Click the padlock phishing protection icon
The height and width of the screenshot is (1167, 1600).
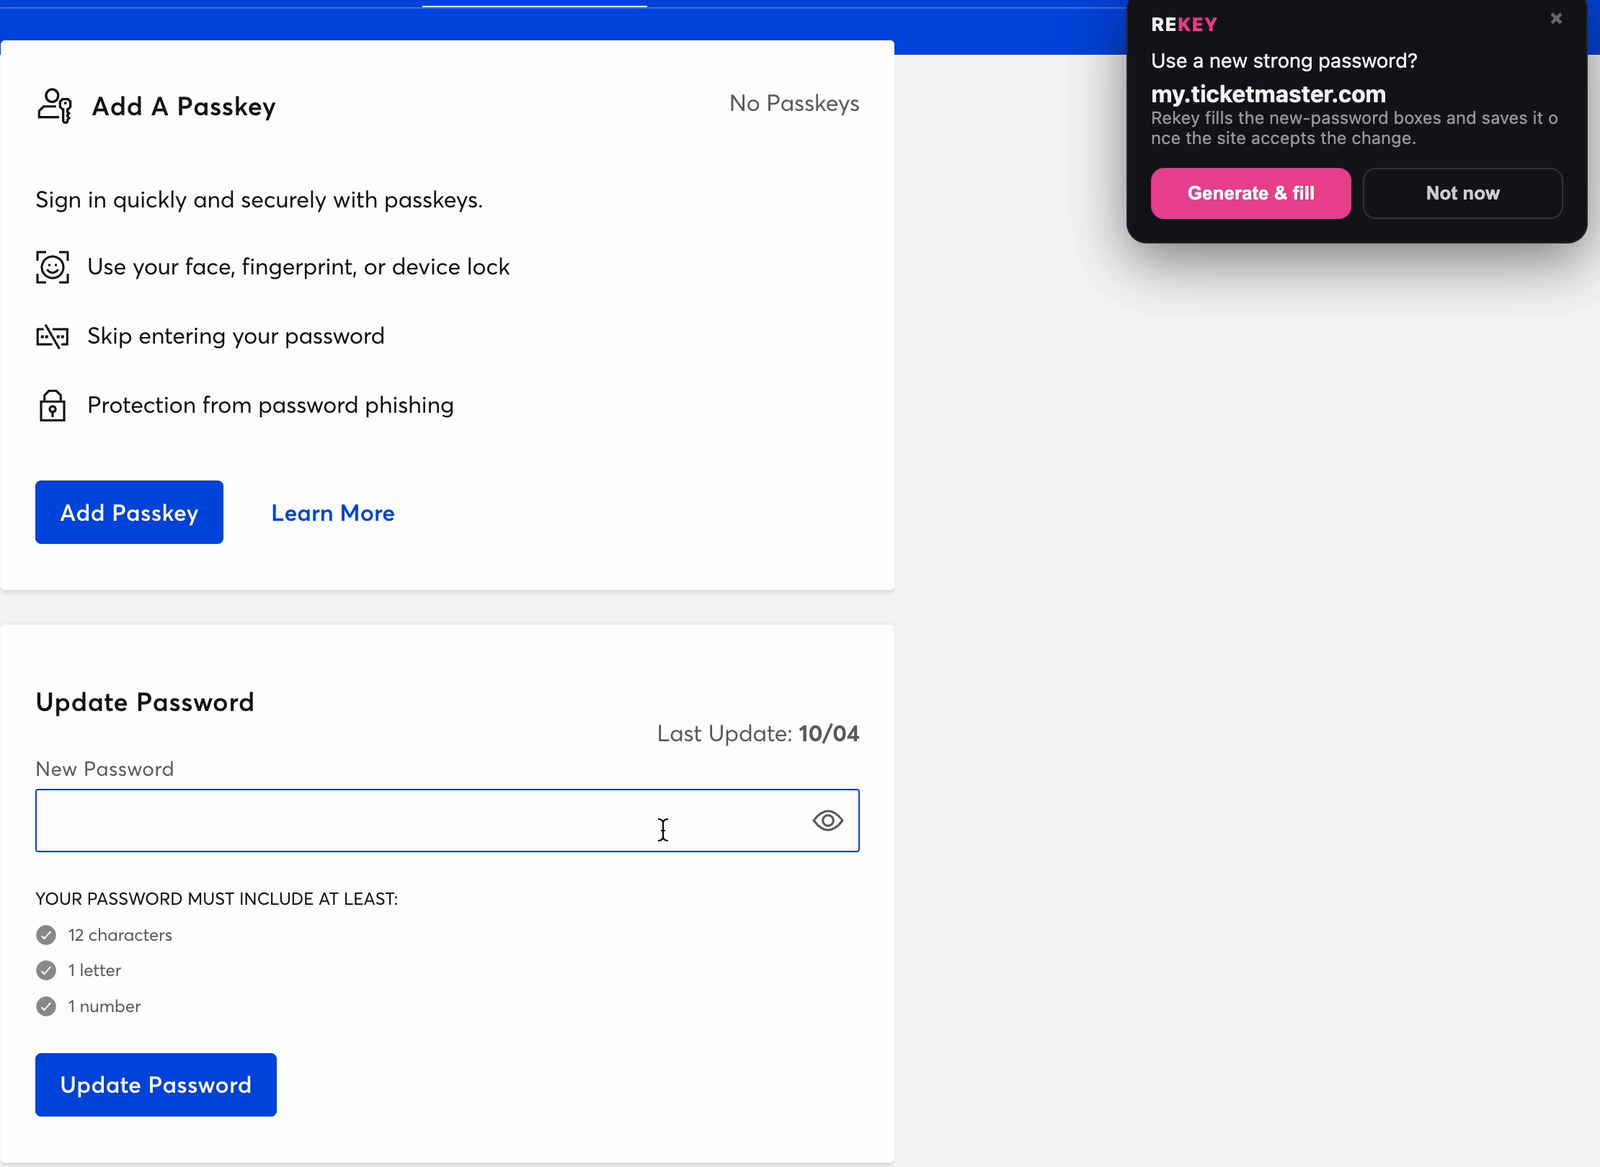pos(53,405)
